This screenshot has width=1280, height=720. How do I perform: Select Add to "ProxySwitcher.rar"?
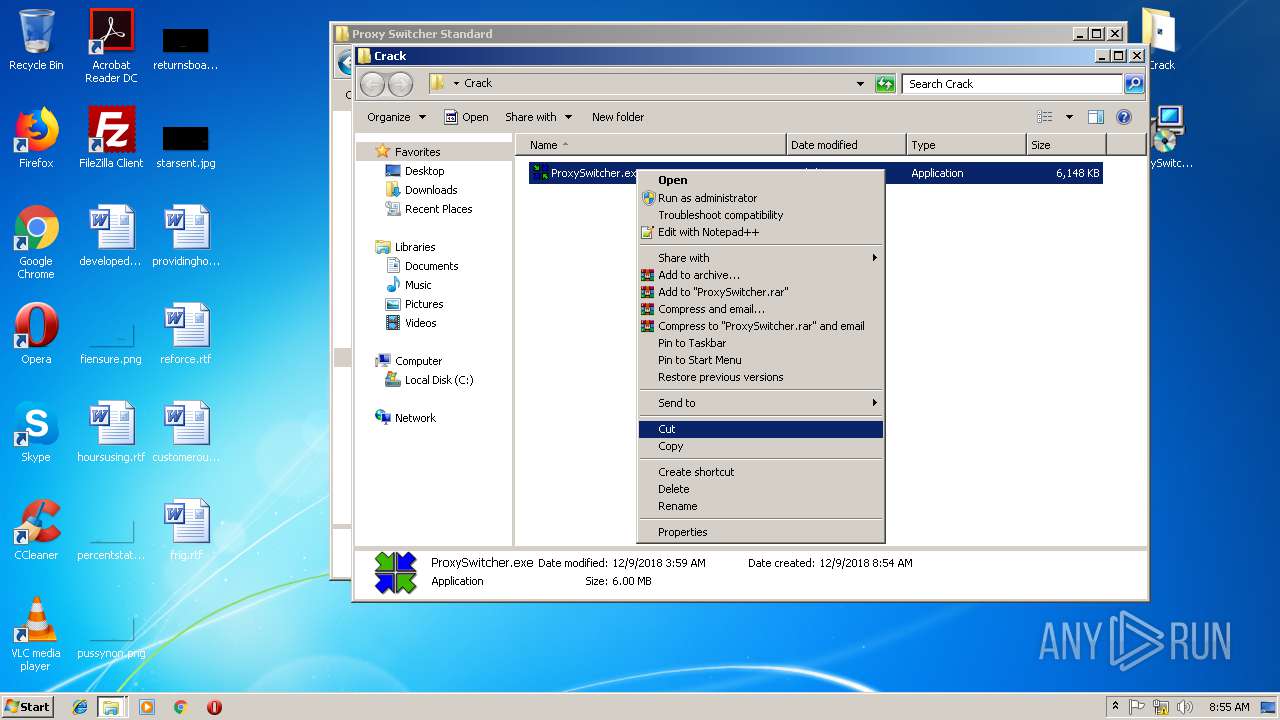pos(761,292)
